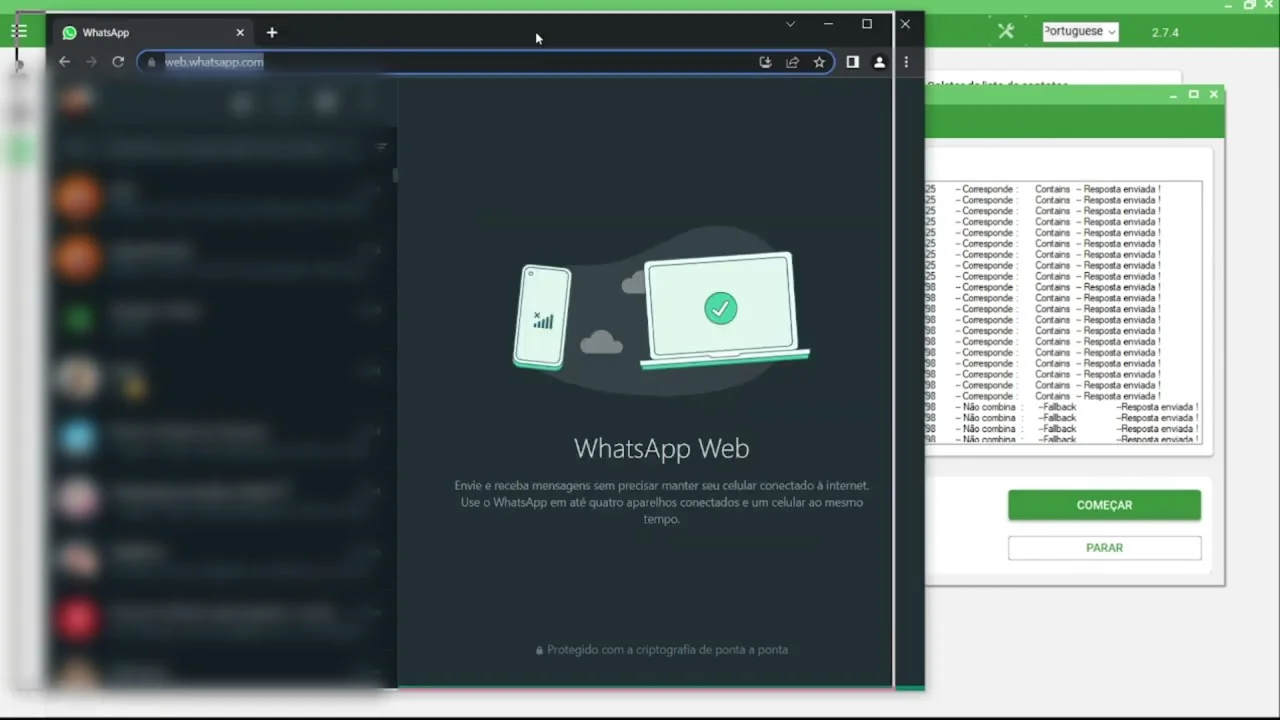1280x720 pixels.
Task: Go back with the browser back arrow
Action: 64,62
